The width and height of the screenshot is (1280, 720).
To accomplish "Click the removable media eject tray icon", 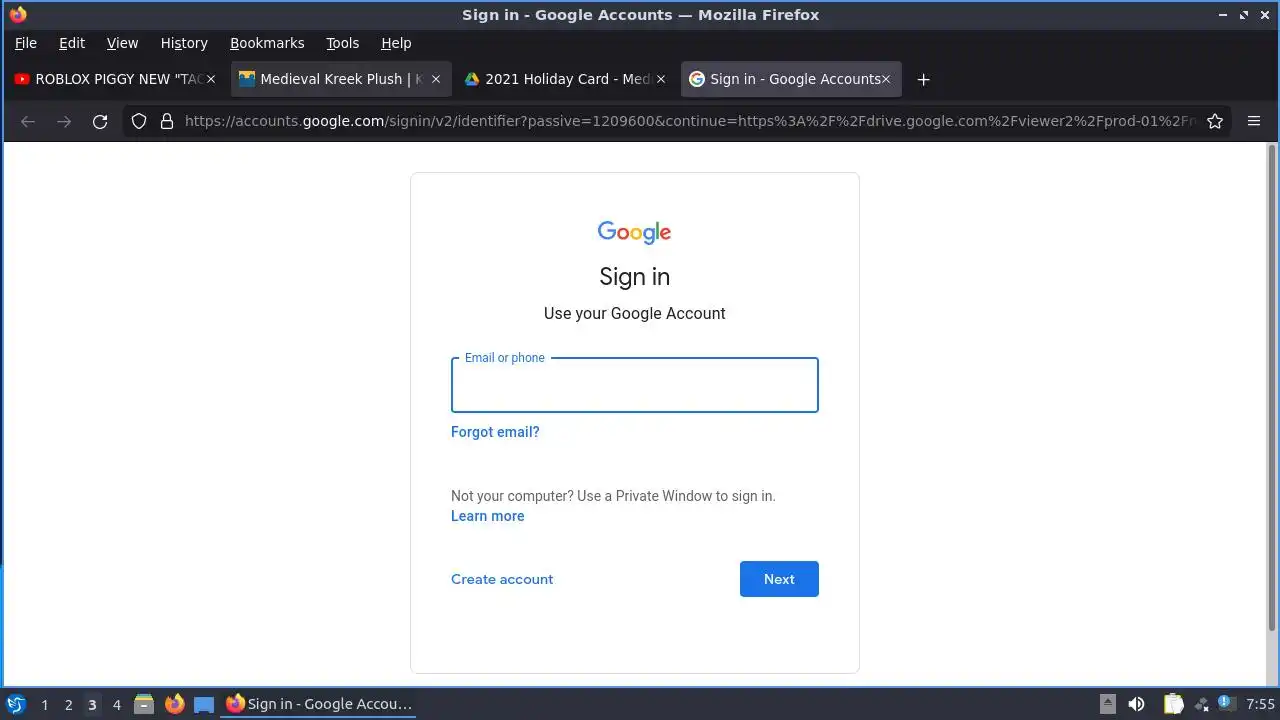I will [1107, 704].
